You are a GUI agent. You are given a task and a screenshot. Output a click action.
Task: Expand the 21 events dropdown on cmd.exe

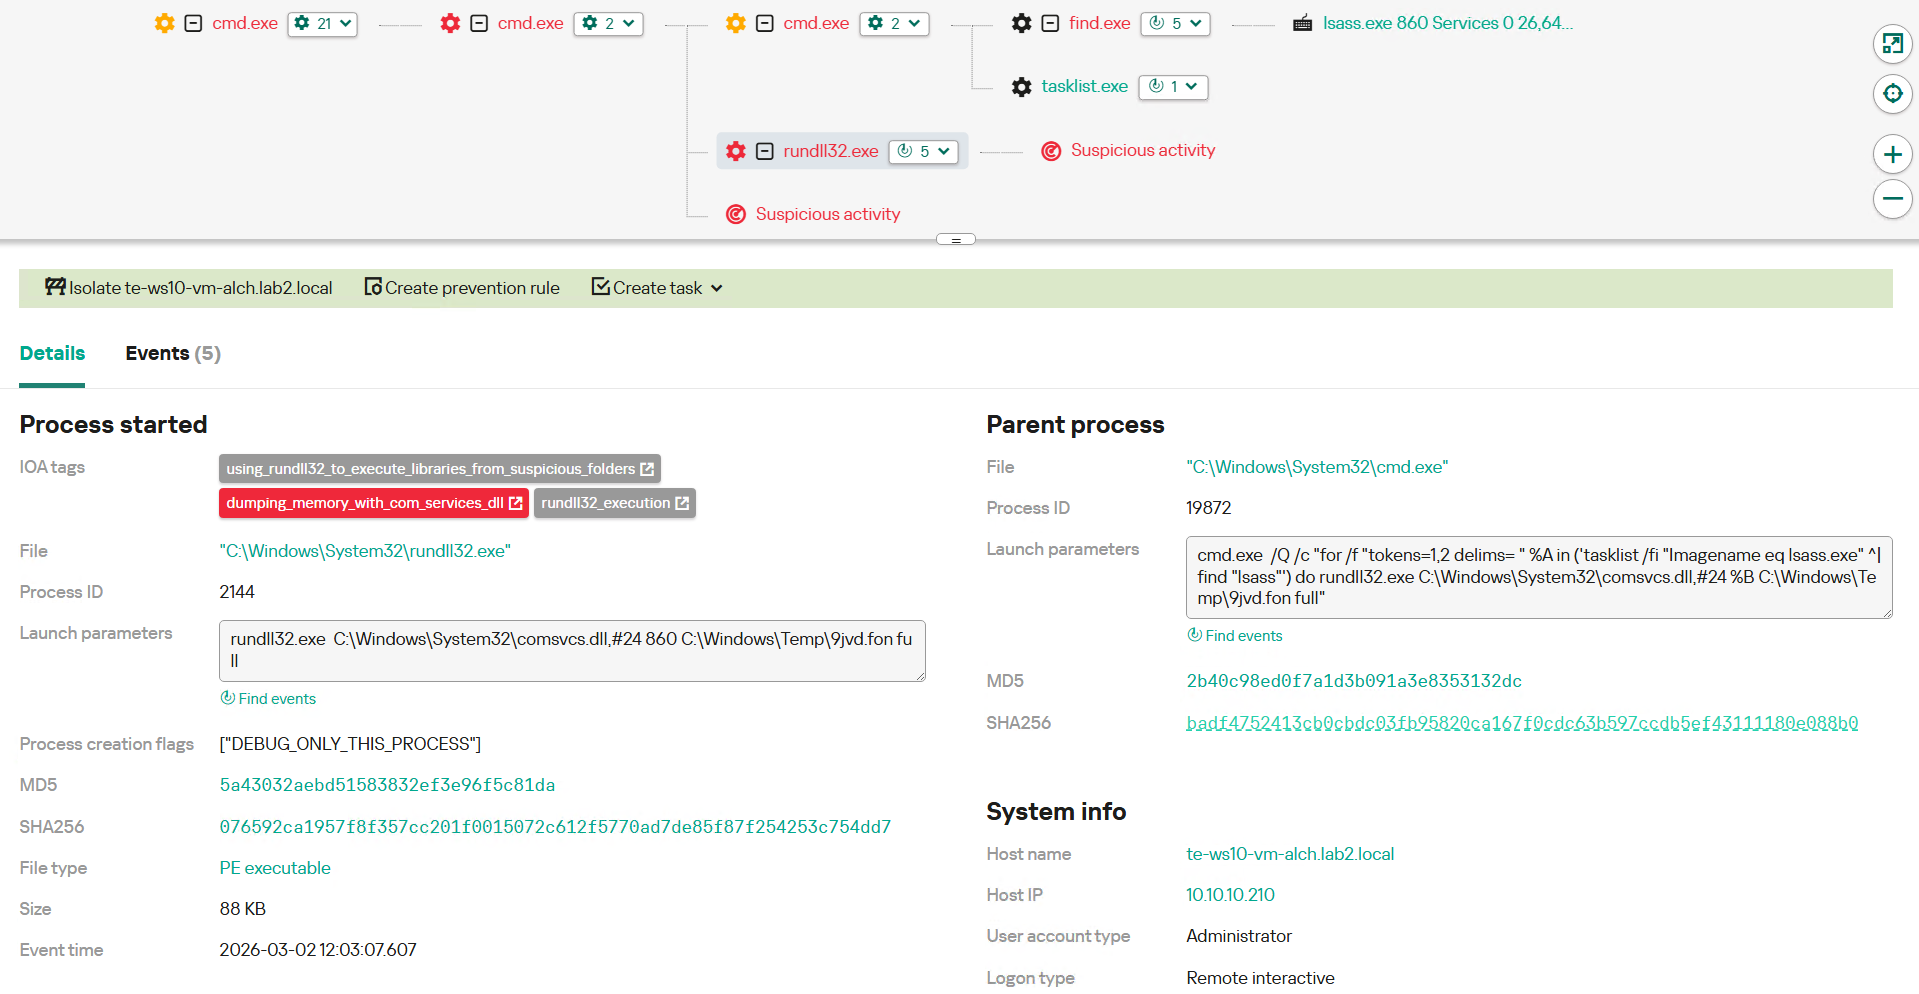click(322, 23)
